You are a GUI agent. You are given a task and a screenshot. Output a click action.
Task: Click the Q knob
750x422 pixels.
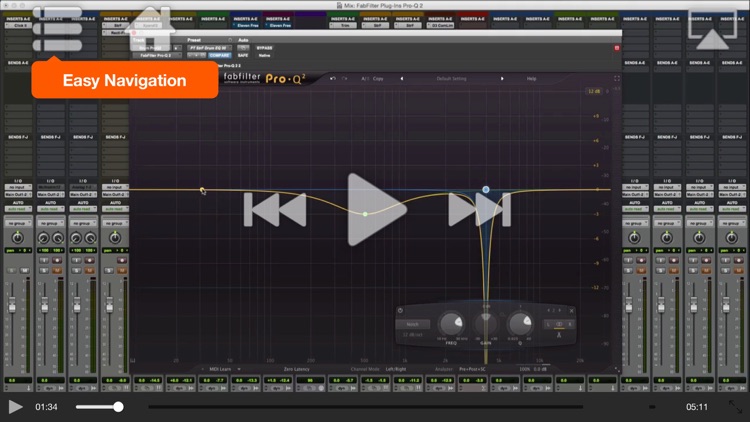[520, 324]
